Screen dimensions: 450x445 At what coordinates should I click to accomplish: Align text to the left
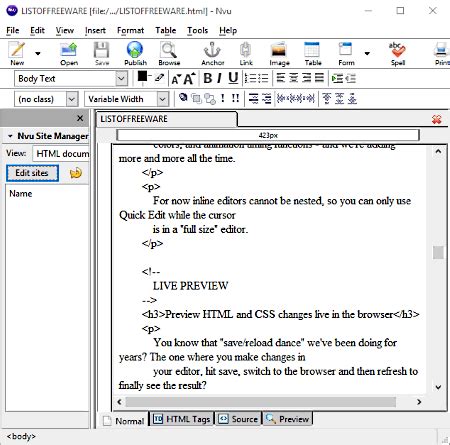[281, 78]
